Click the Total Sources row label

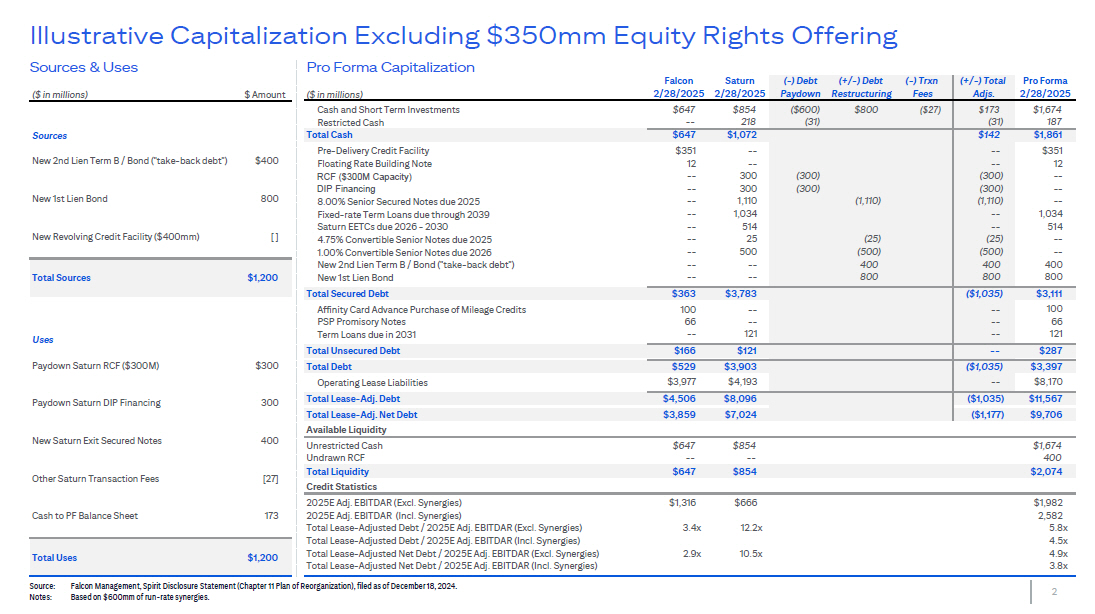click(61, 278)
